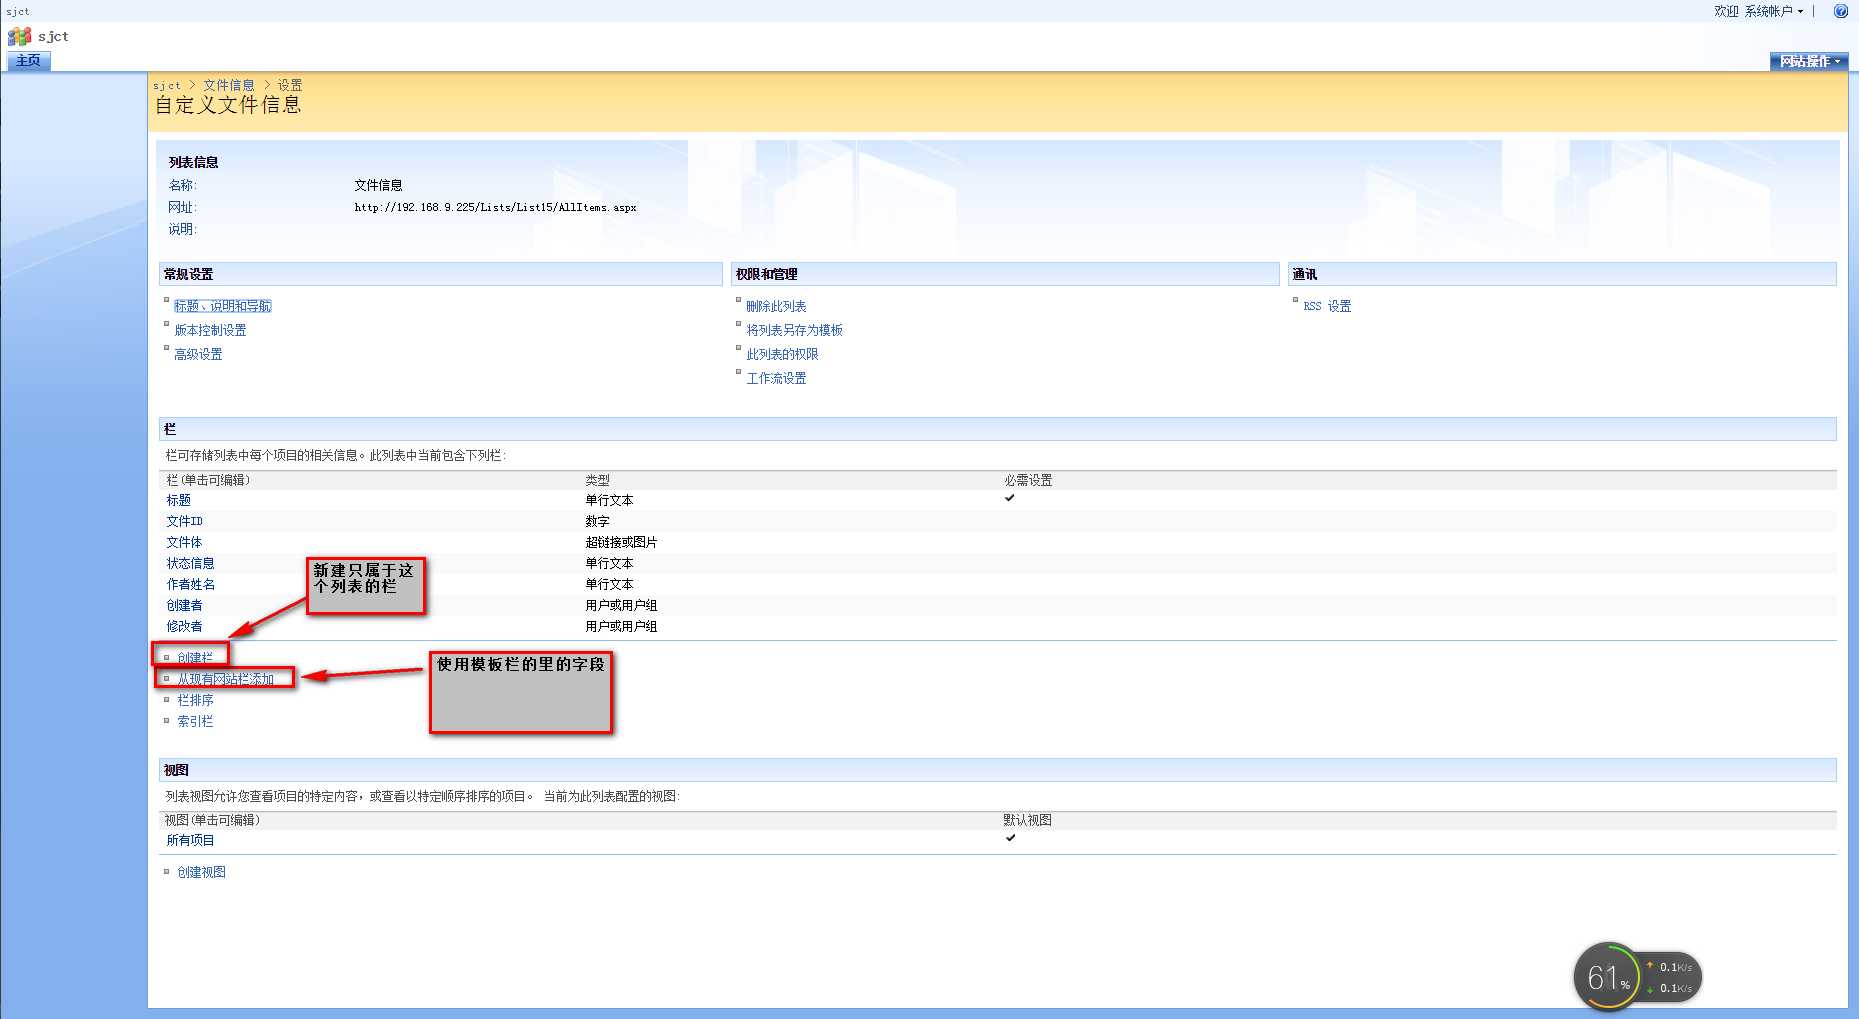Click the 数字 type cell
This screenshot has height=1019, width=1859.
point(597,521)
